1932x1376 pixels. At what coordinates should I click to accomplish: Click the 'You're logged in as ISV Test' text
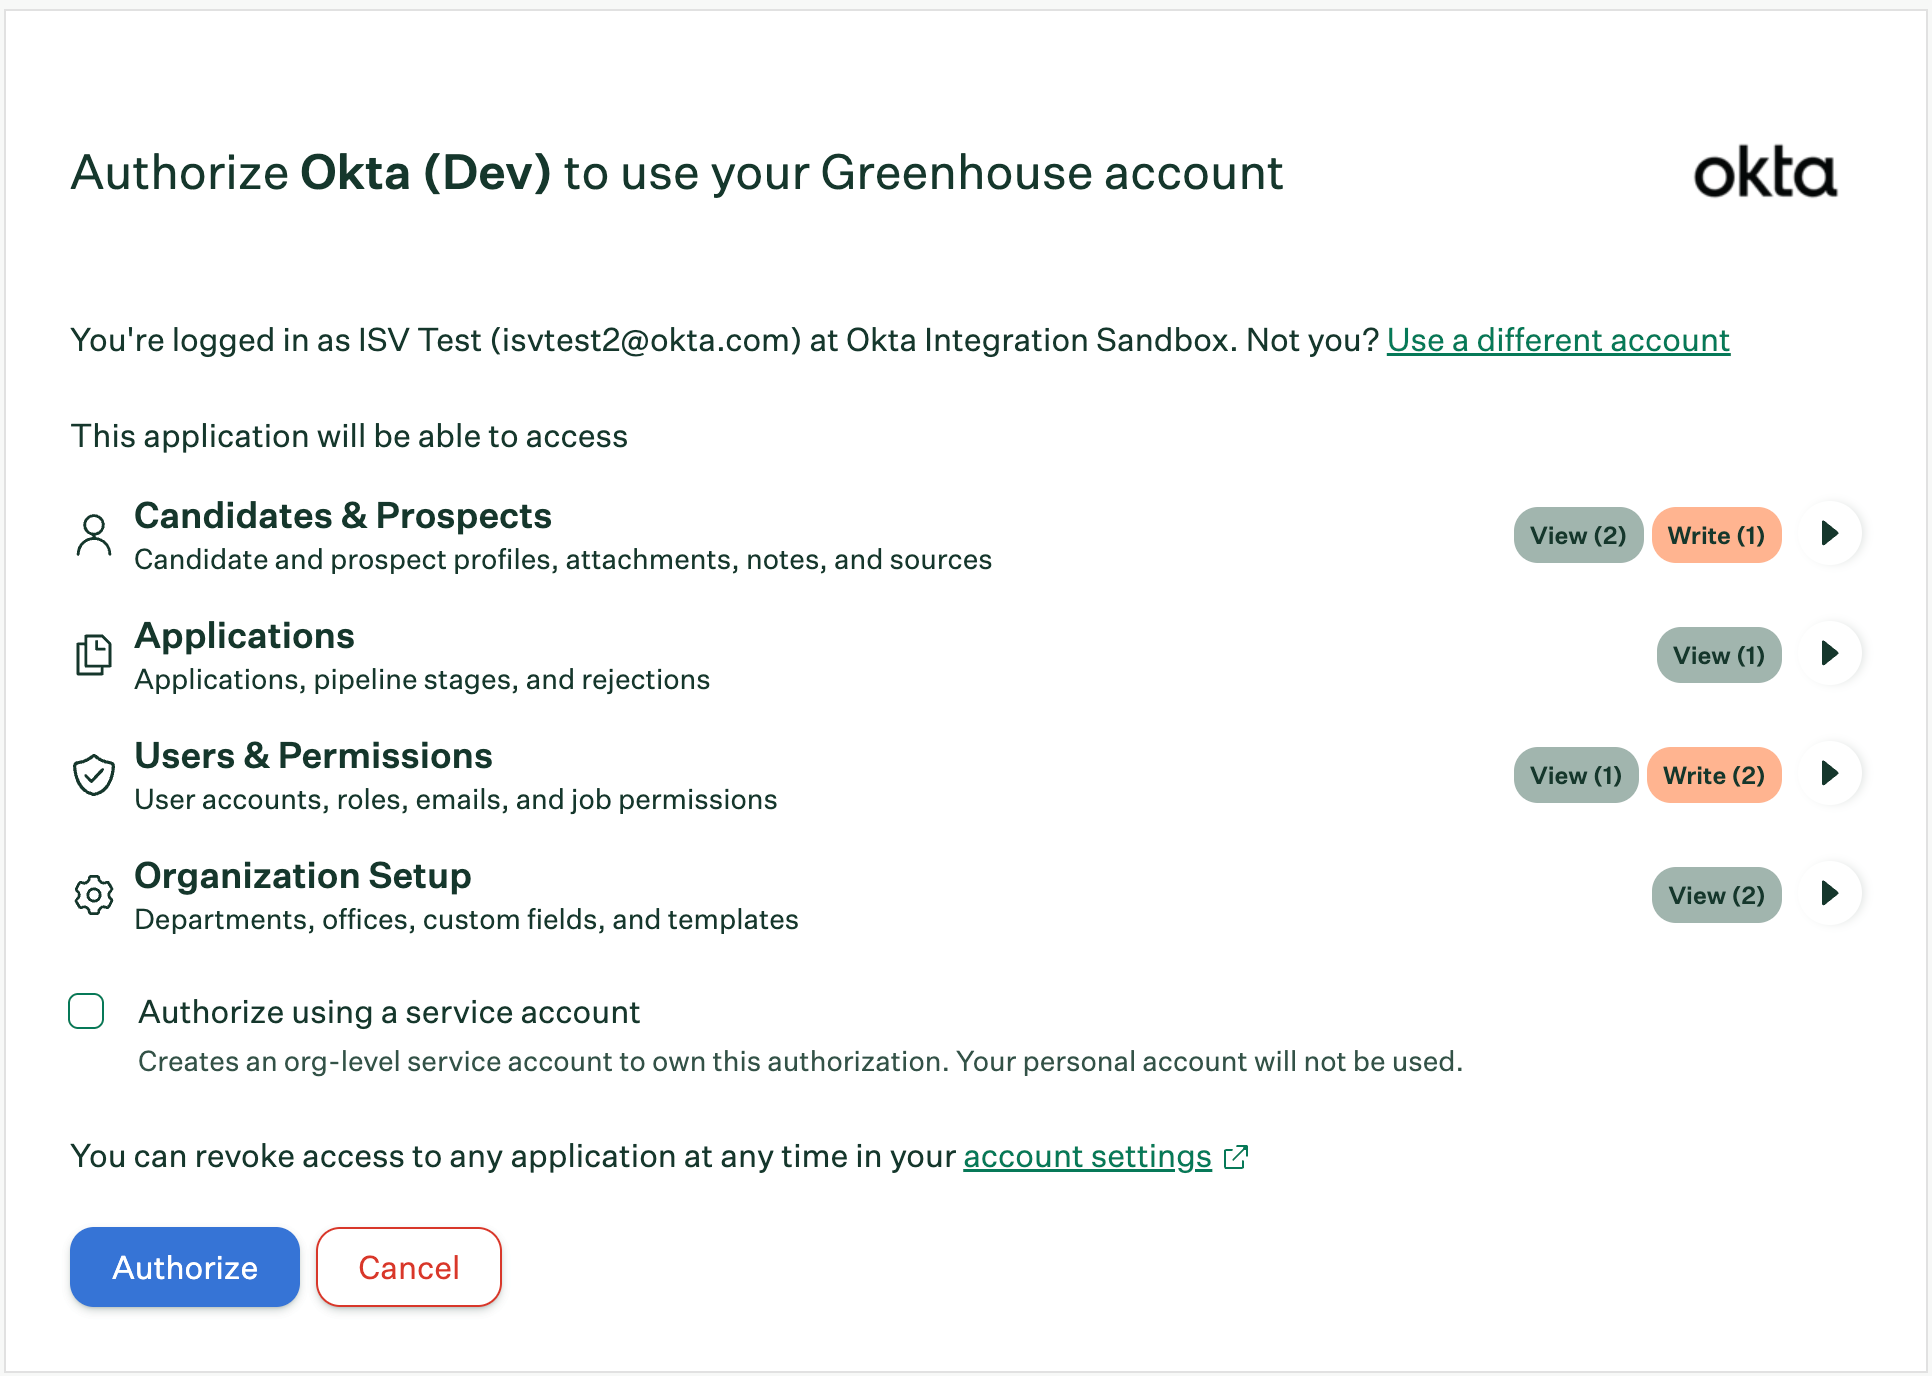click(x=725, y=340)
